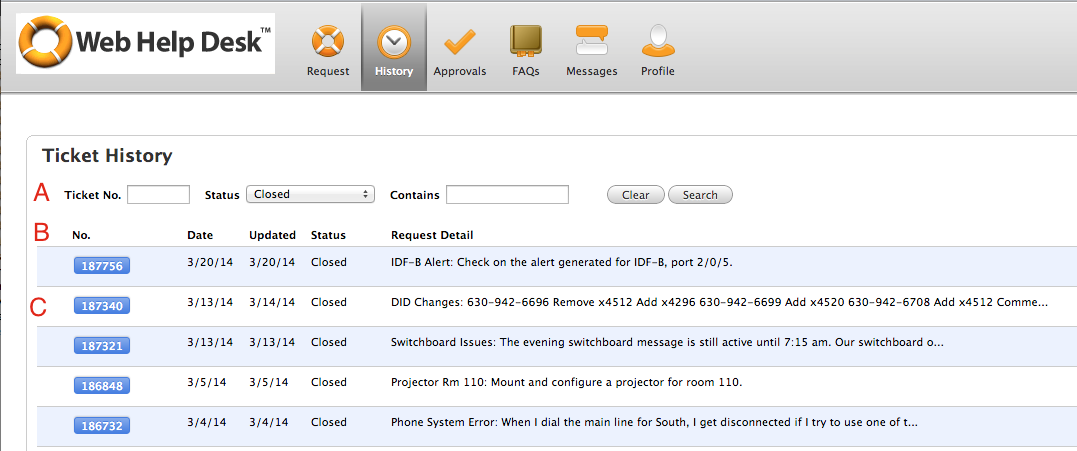Image resolution: width=1077 pixels, height=451 pixels.
Task: Sort by the Updated column header
Action: tap(272, 235)
